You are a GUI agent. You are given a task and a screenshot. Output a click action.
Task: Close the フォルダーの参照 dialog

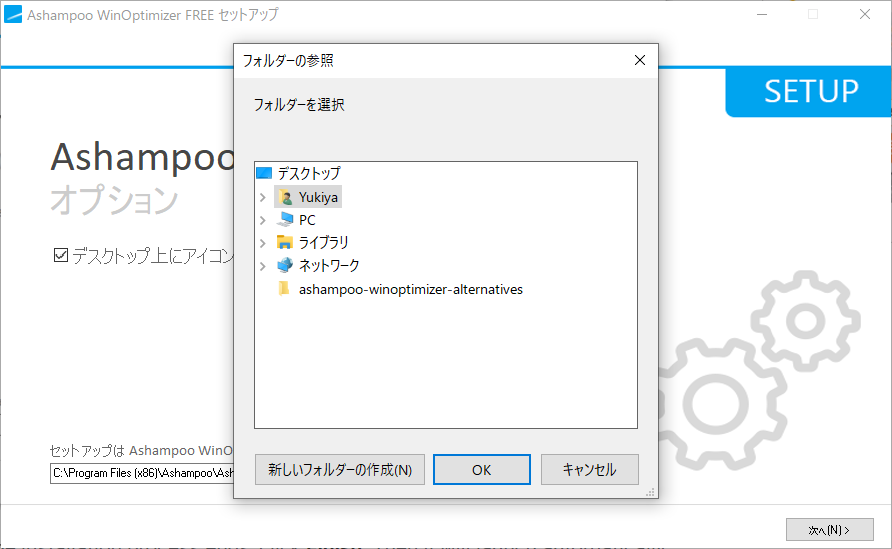640,60
